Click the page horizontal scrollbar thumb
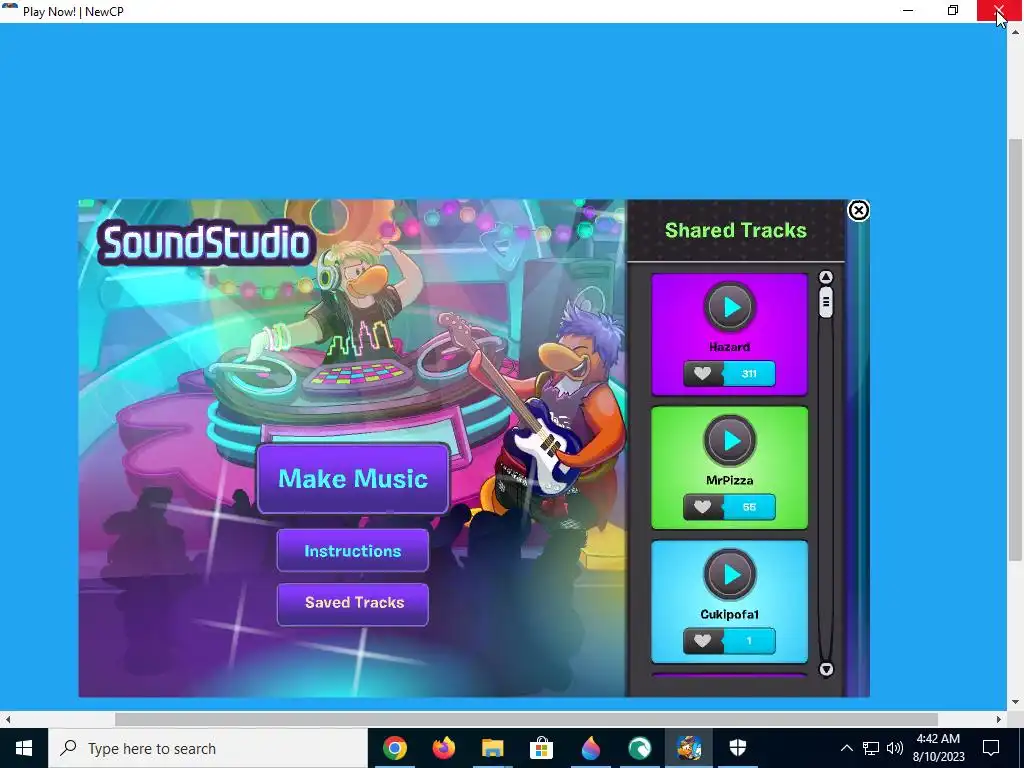Viewport: 1024px width, 768px height. [526, 719]
